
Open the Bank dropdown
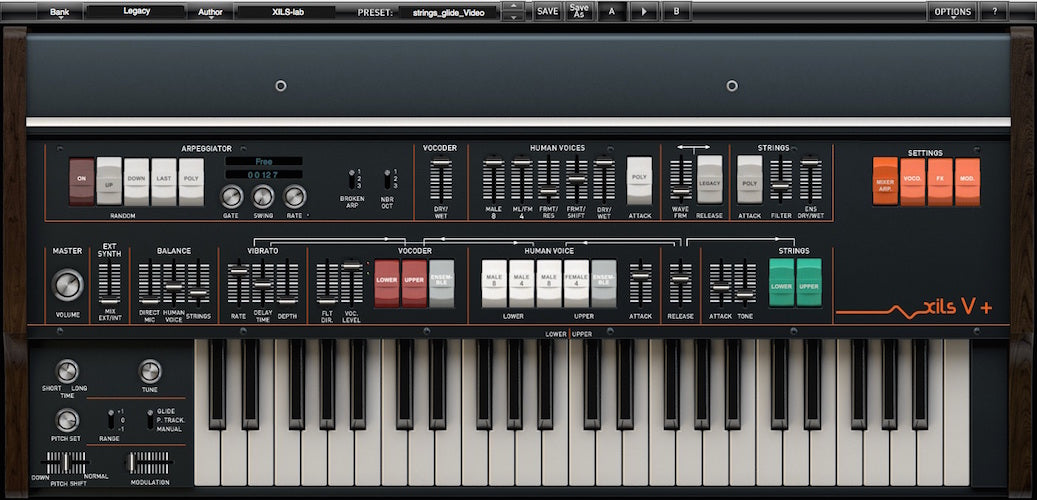click(60, 12)
